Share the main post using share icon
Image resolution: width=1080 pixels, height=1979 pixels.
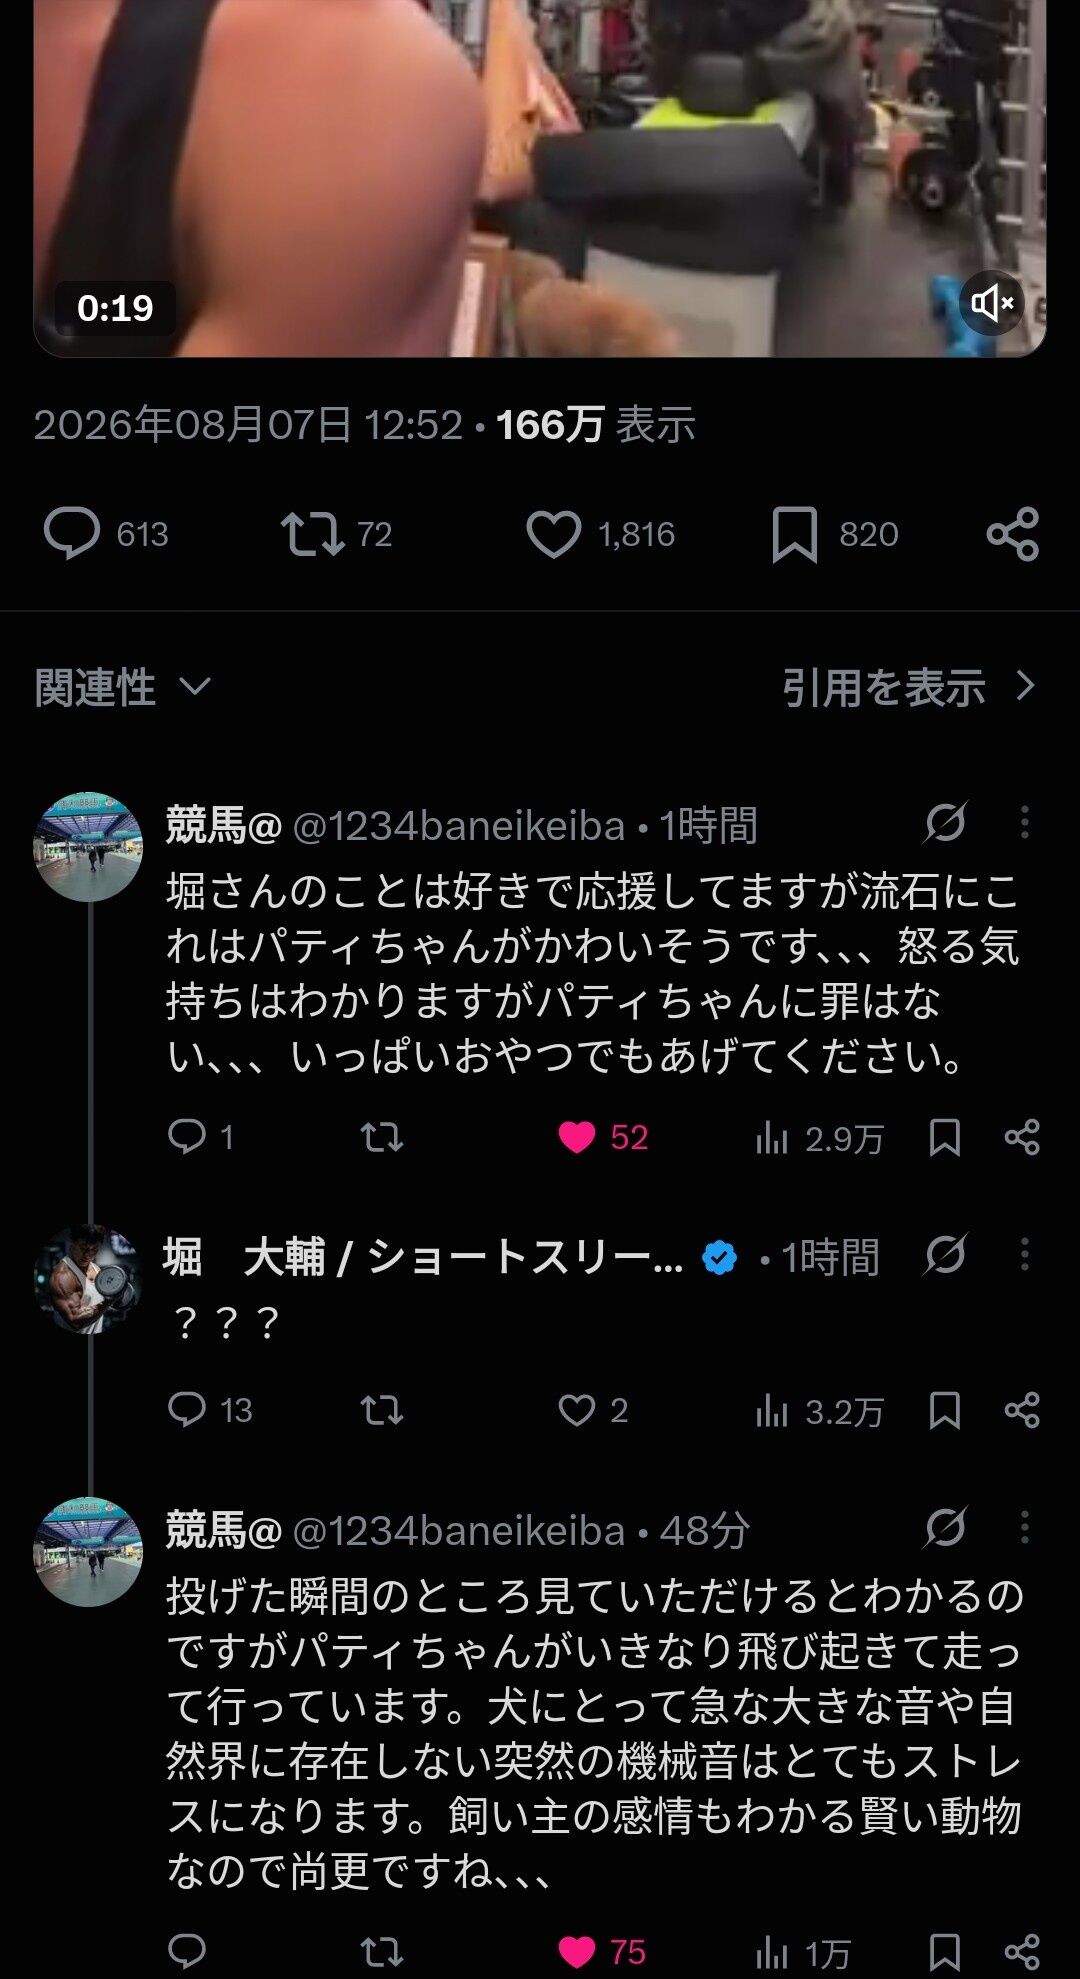[x=1012, y=533]
